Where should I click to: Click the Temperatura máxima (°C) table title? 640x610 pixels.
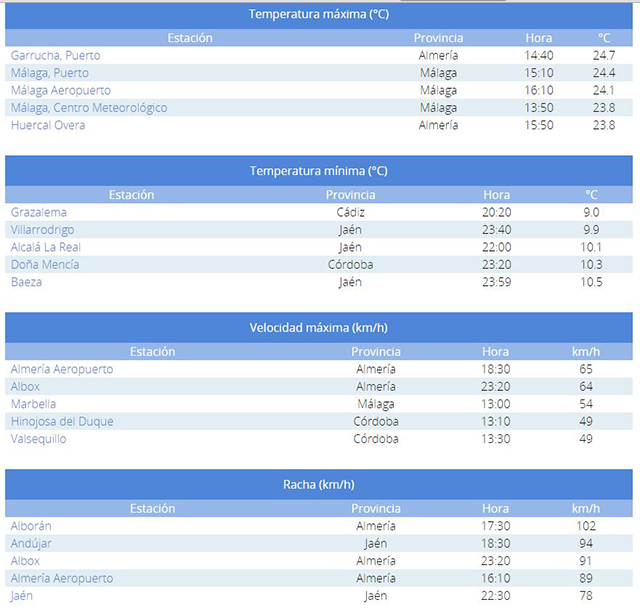point(319,14)
